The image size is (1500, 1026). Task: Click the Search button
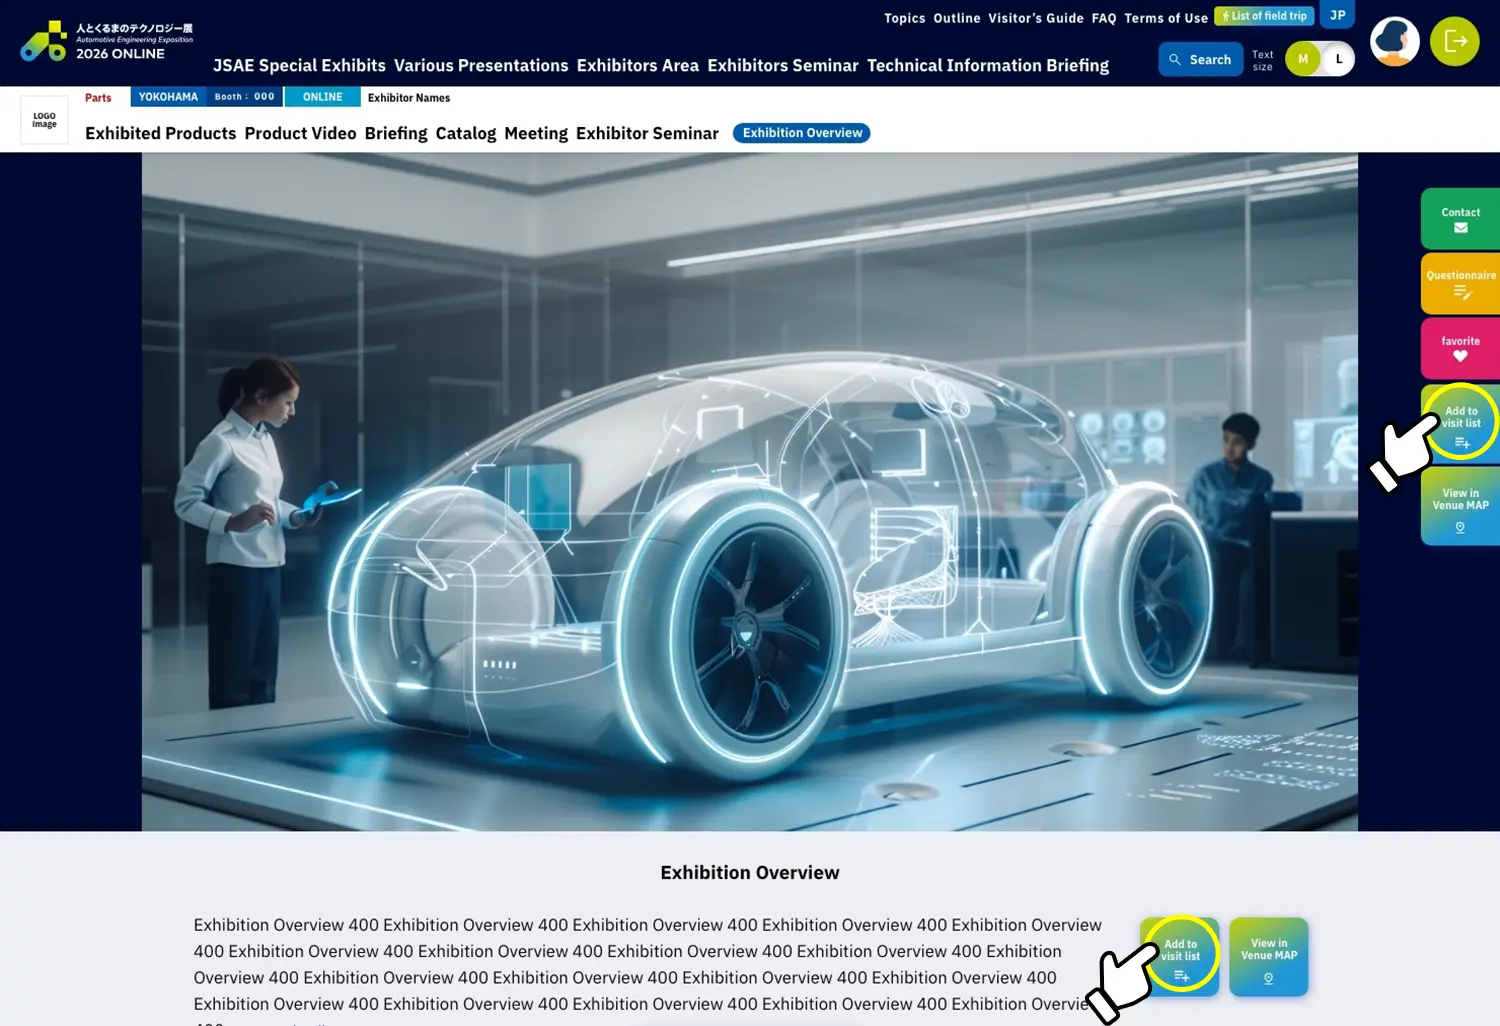coord(1200,60)
